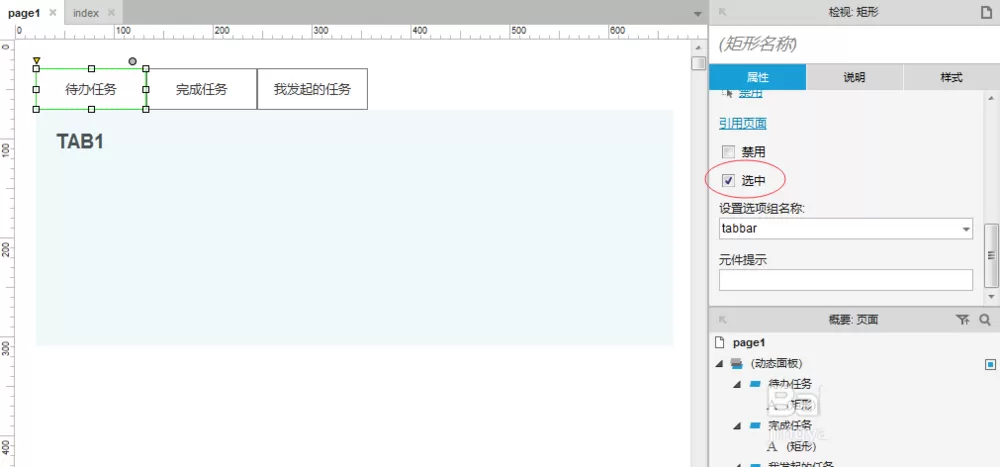
Task: Select the 完成任务 state row label
Action: click(x=790, y=426)
